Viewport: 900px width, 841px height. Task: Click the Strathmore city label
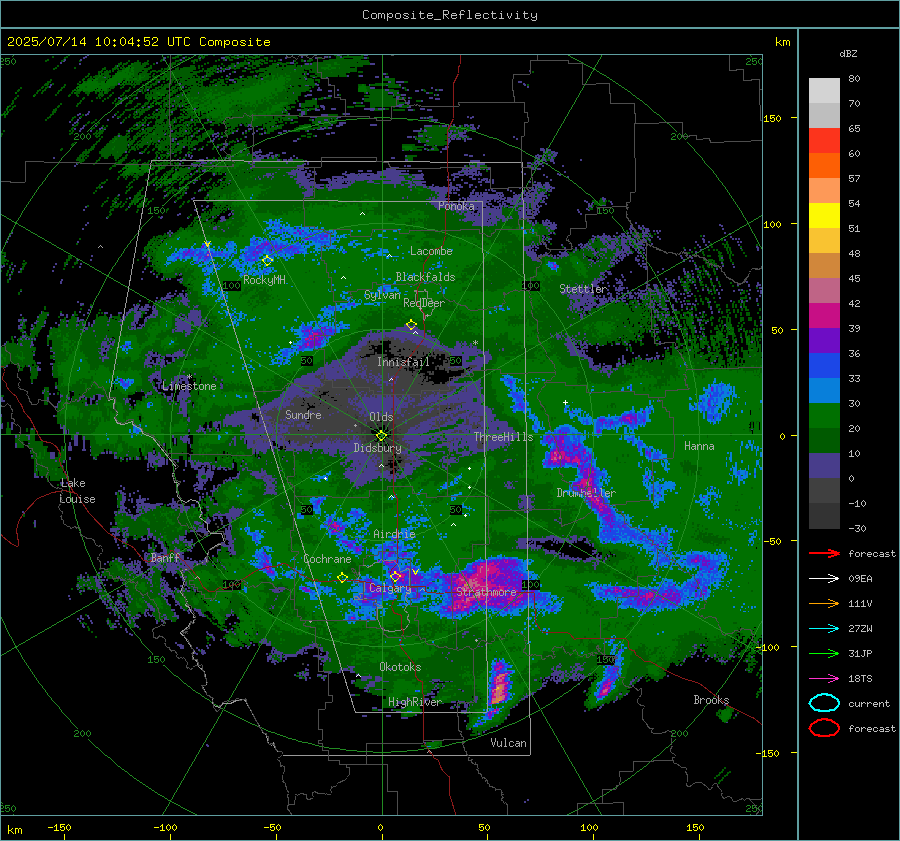(x=486, y=592)
